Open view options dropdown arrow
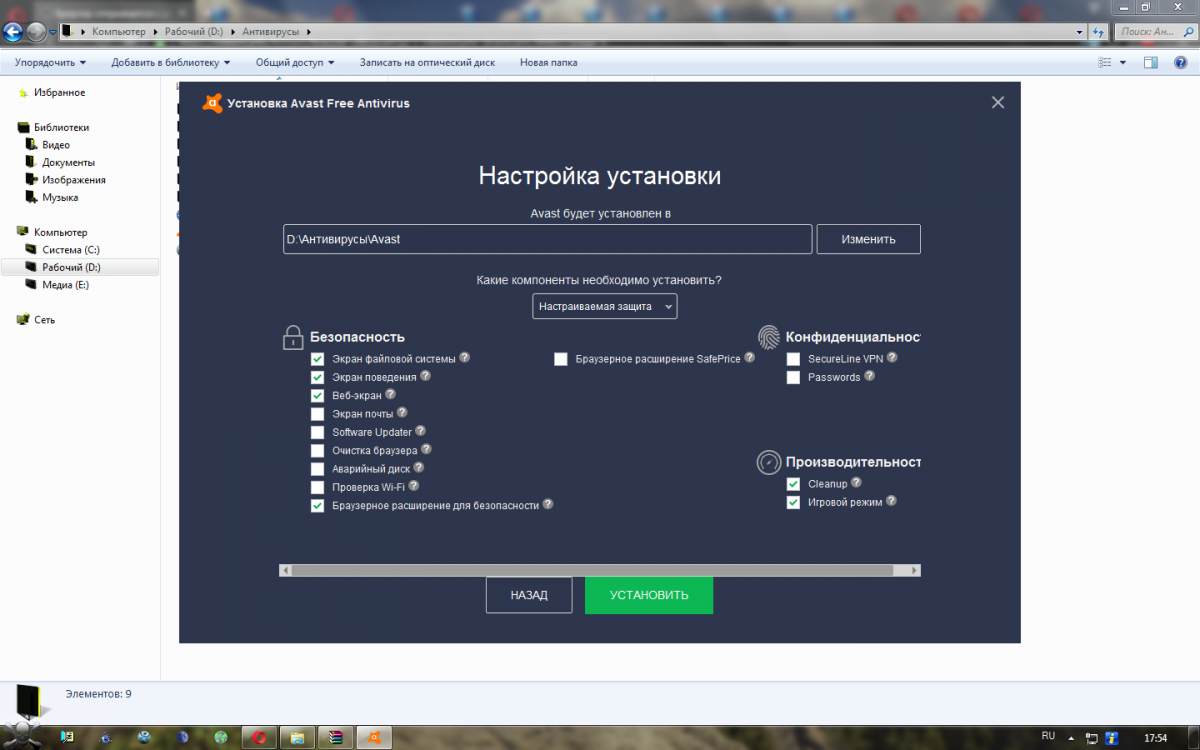 click(x=1123, y=62)
